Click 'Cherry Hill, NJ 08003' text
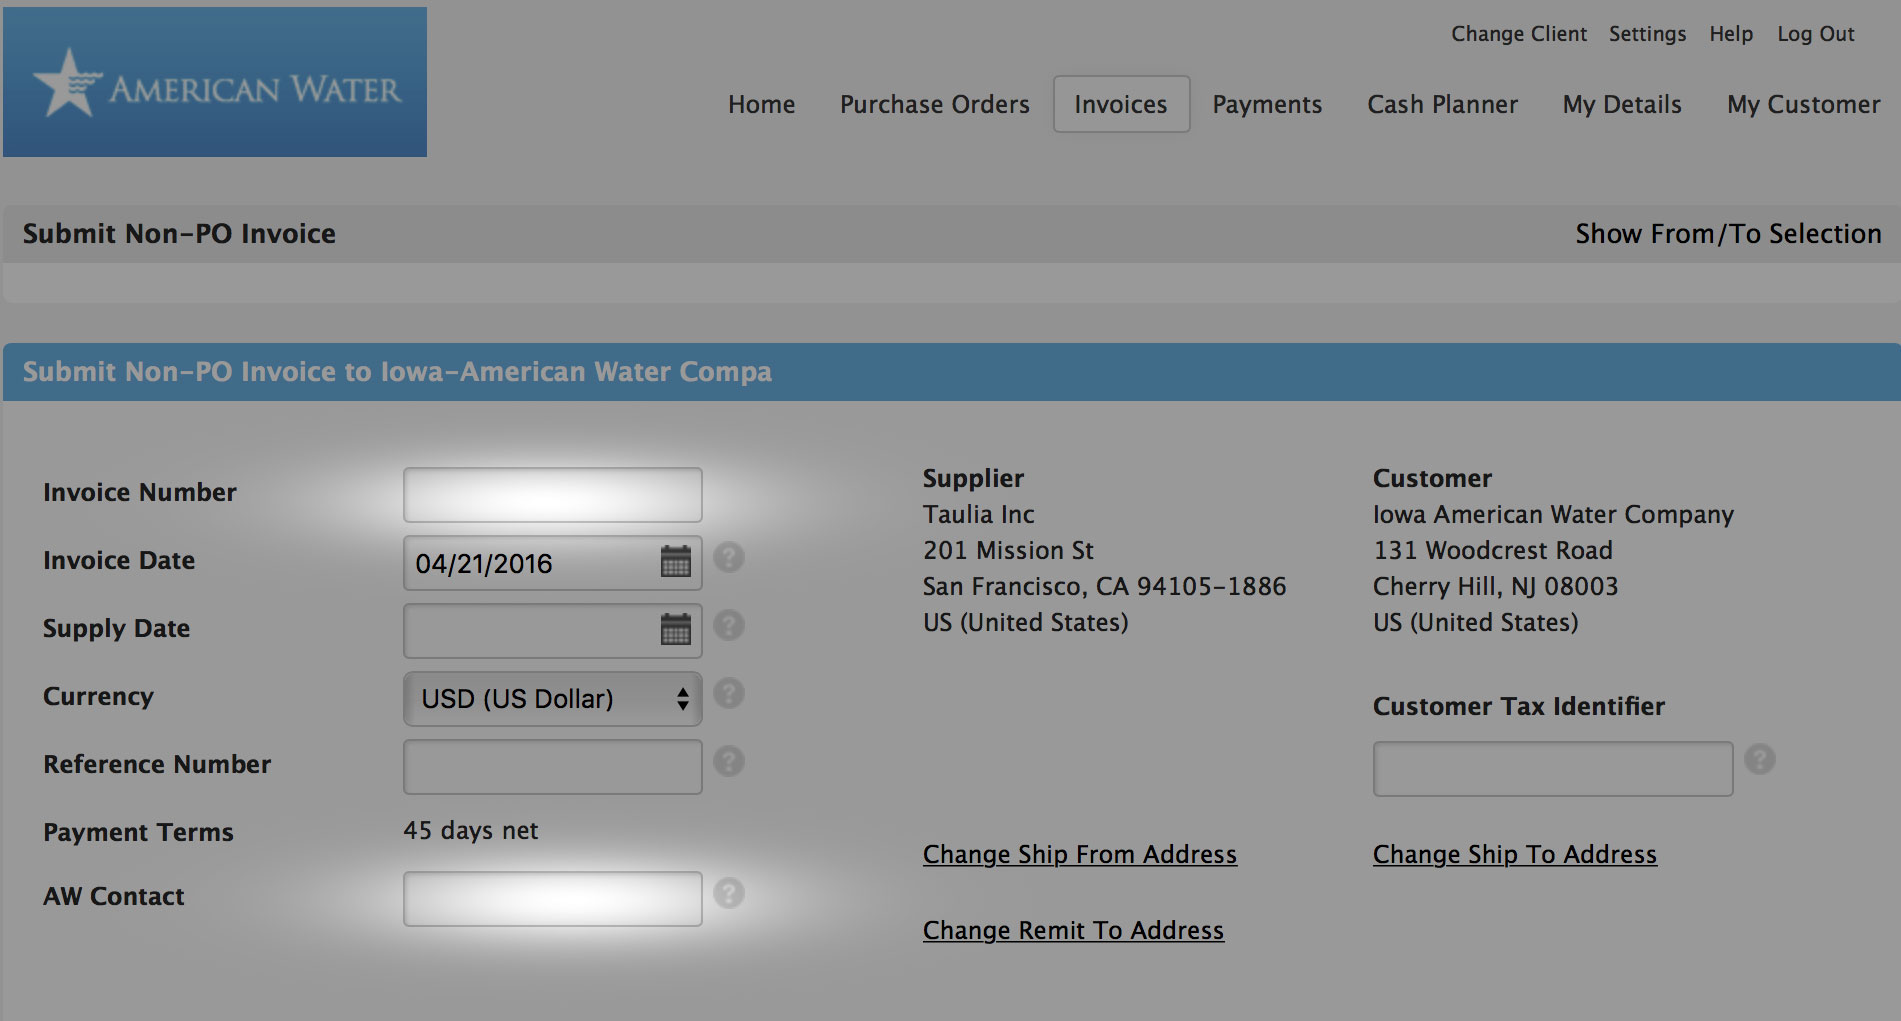Image resolution: width=1901 pixels, height=1021 pixels. [x=1495, y=586]
